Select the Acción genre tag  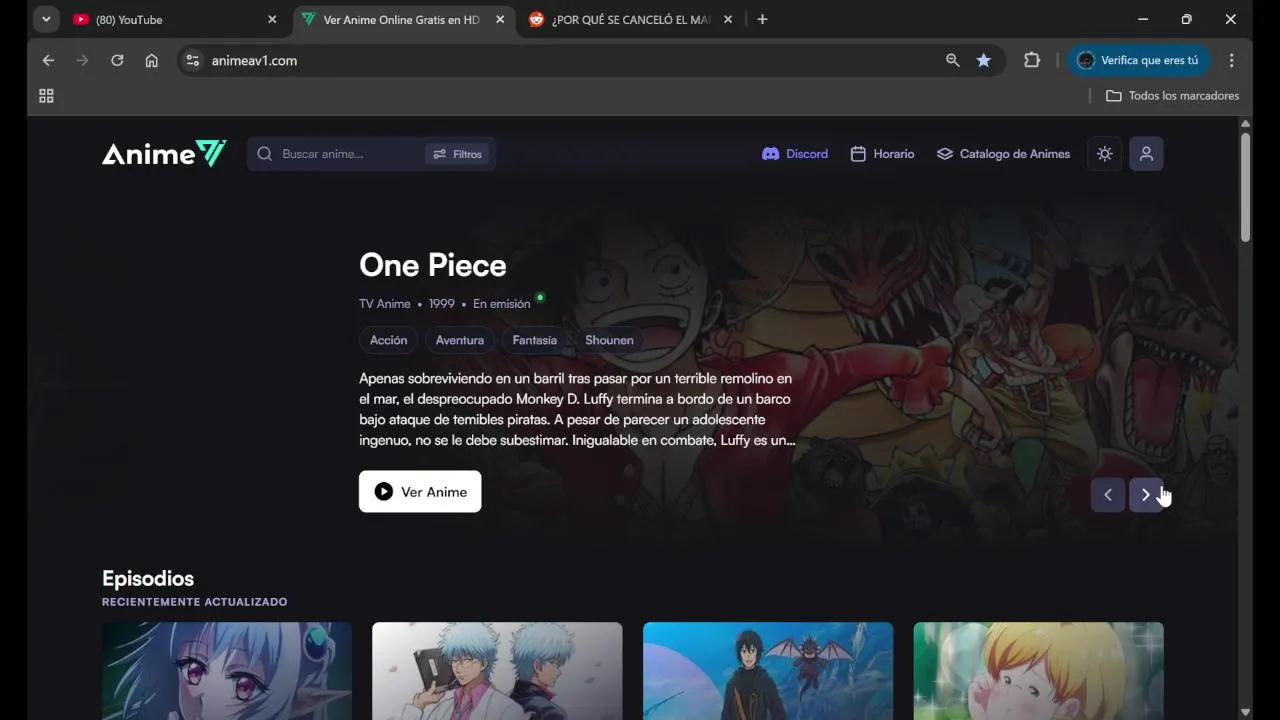pos(388,340)
